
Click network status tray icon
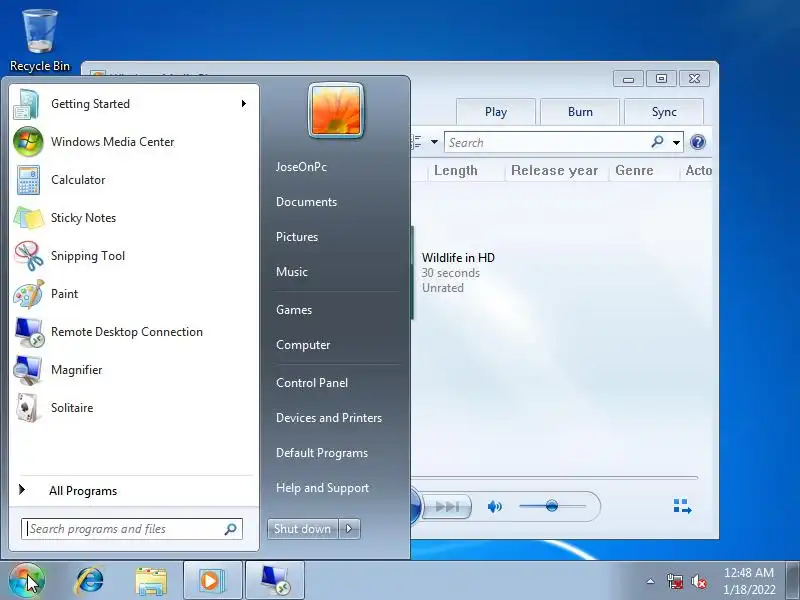click(675, 581)
